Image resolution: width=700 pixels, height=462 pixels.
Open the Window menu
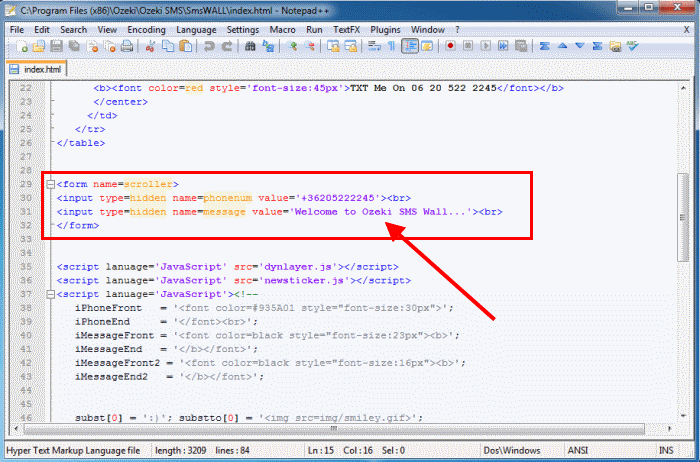(x=428, y=30)
